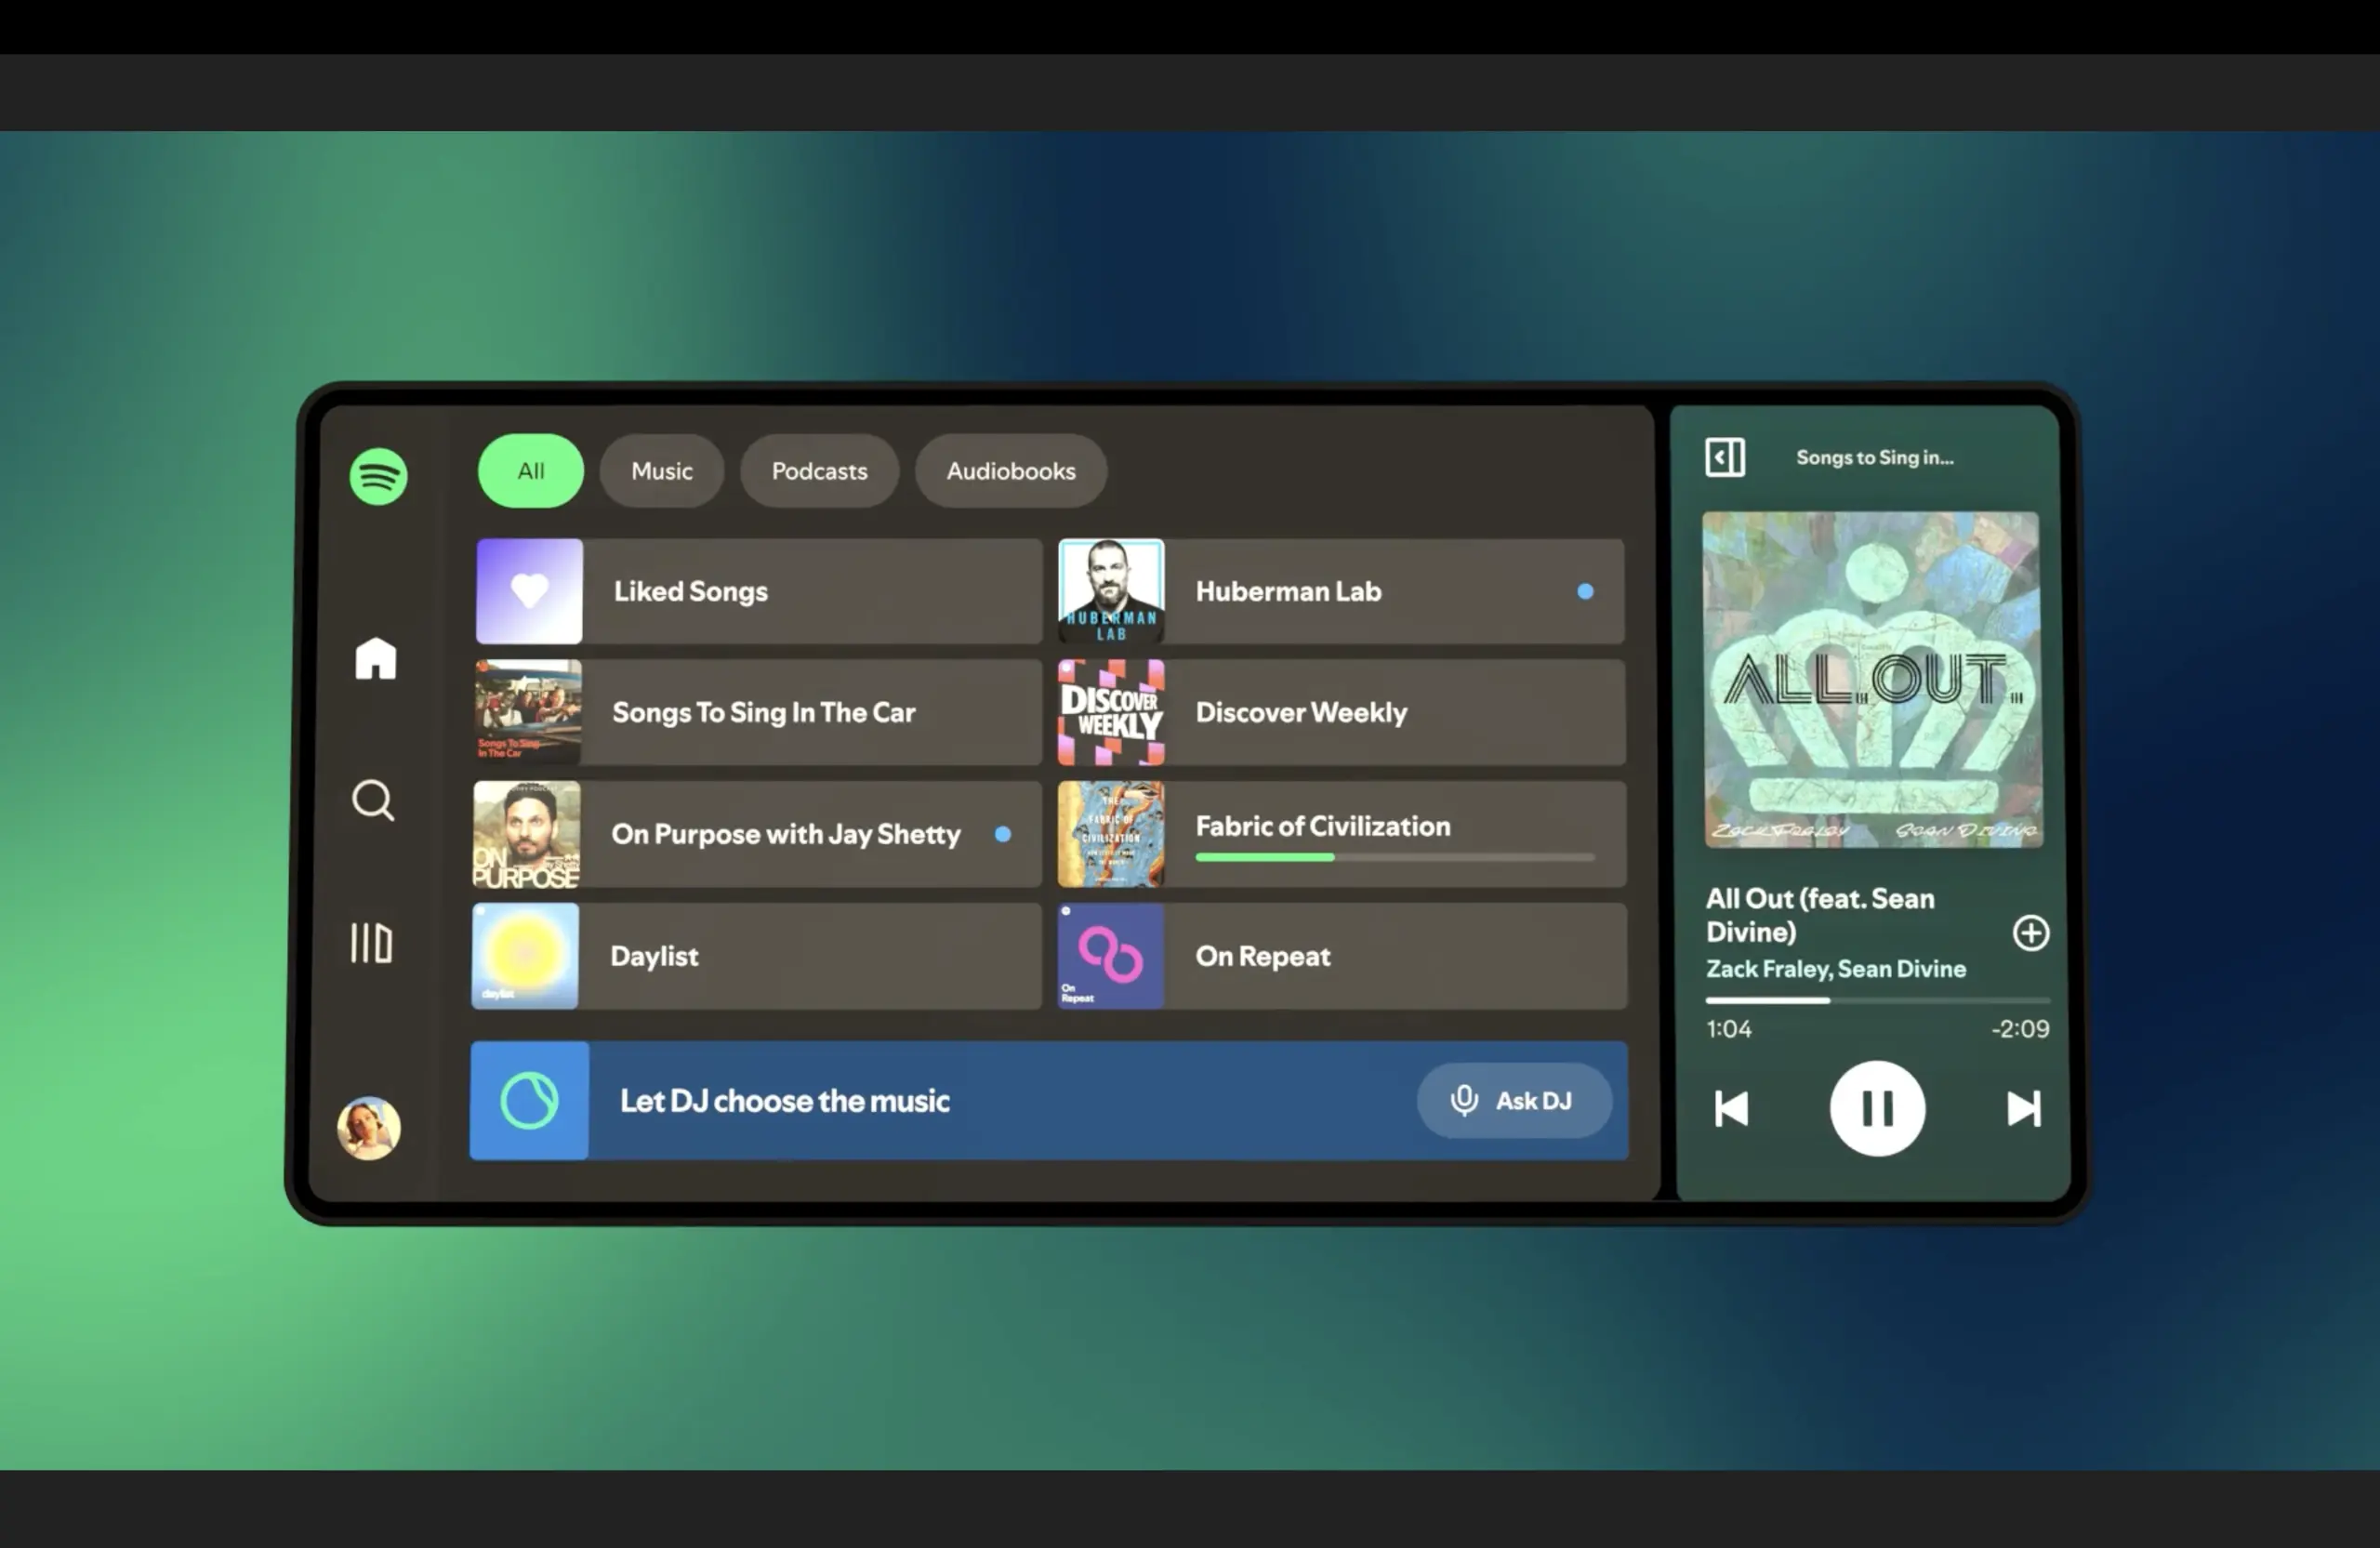This screenshot has width=2380, height=1548.
Task: Click the Daylist cover art
Action: (525, 956)
